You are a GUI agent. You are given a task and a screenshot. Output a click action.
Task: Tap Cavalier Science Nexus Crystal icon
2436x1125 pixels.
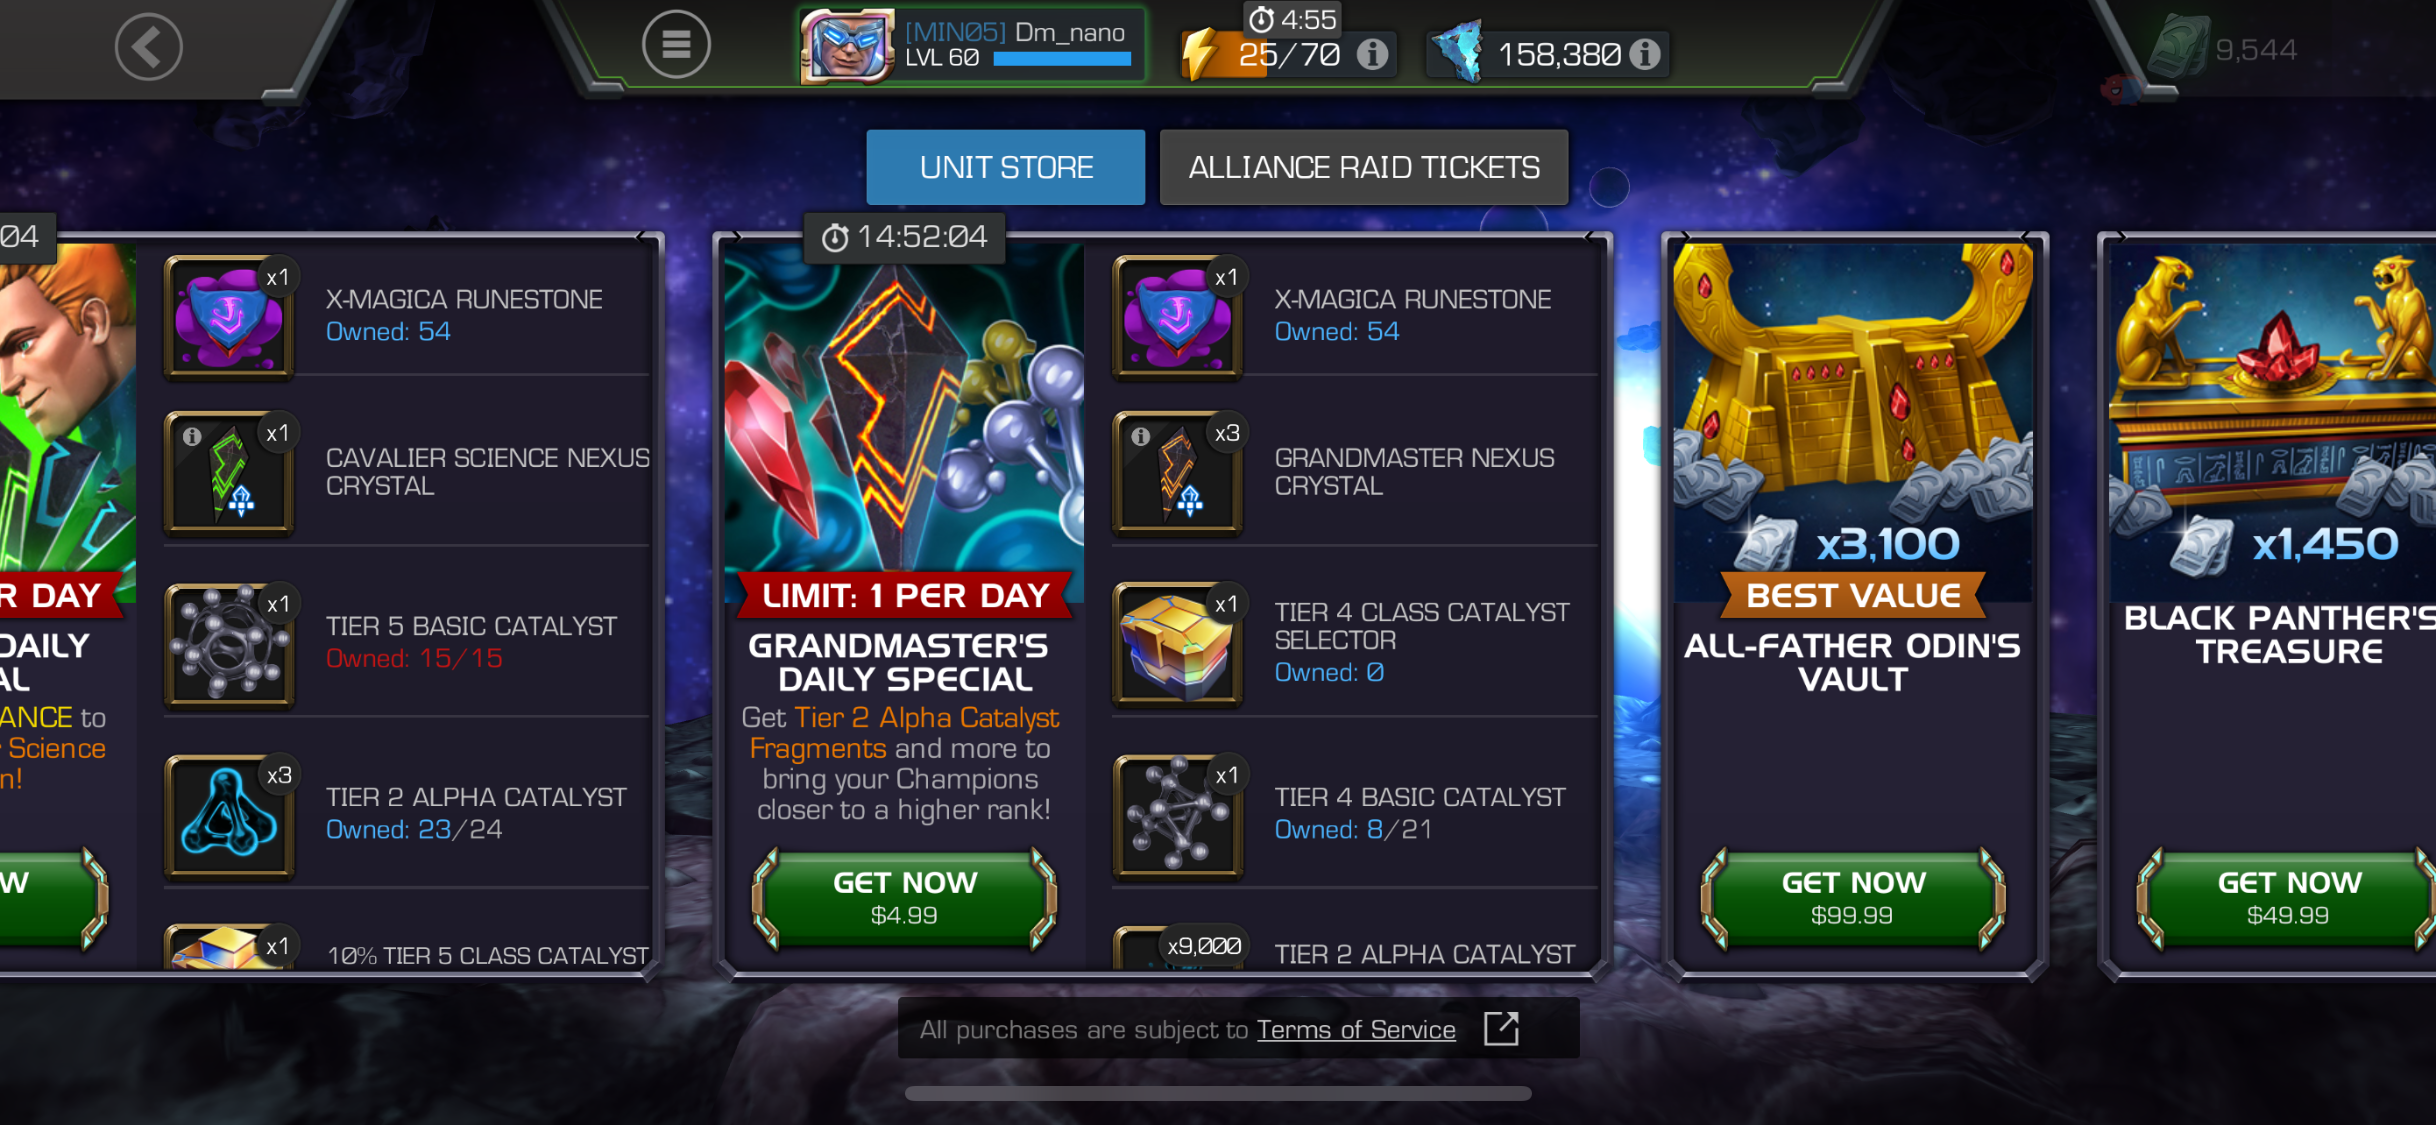click(x=230, y=473)
